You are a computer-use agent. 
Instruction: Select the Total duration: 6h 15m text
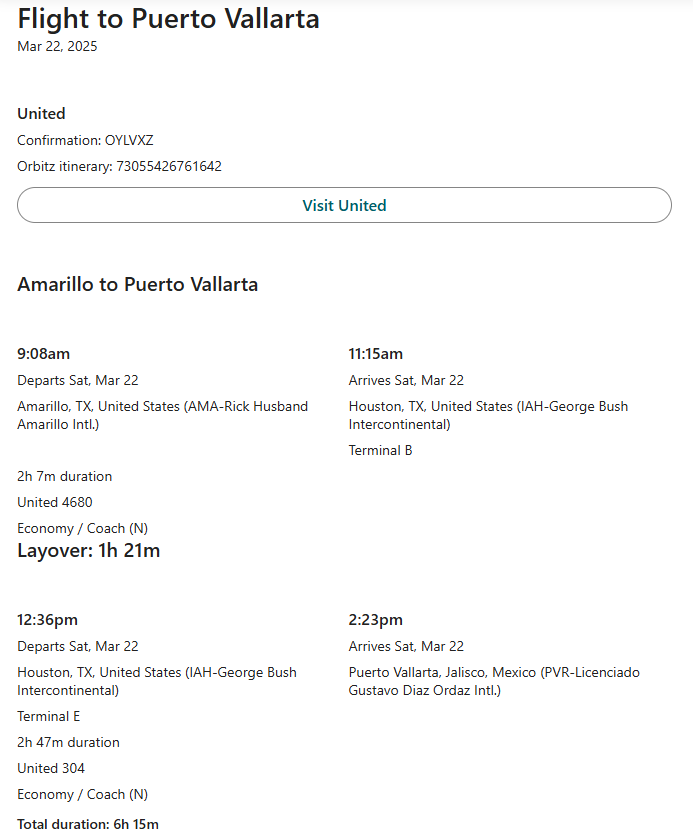point(87,824)
